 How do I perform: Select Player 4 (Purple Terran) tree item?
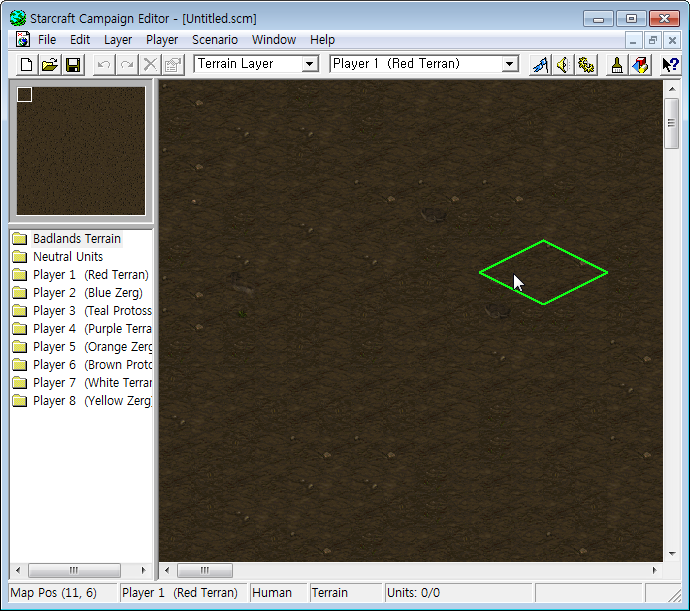click(x=92, y=329)
